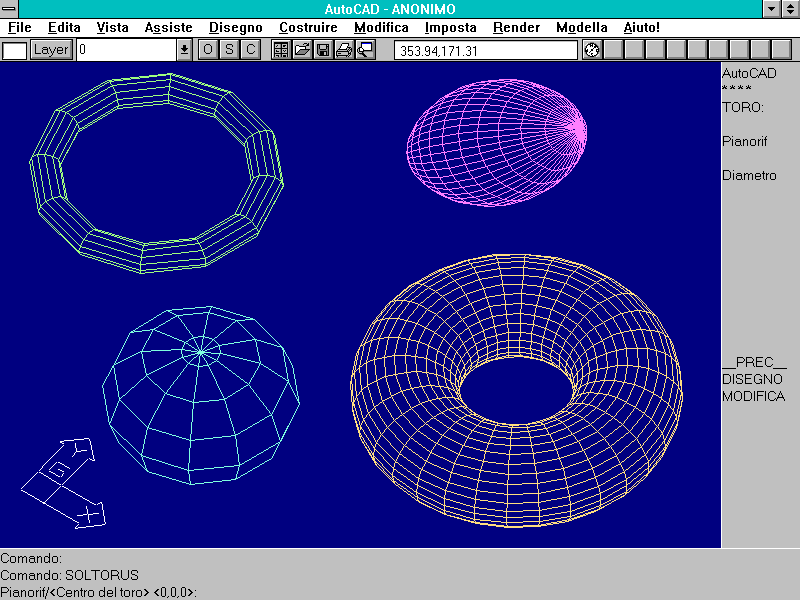Click the UCS axis icon in the drawing
The height and width of the screenshot is (600, 800).
point(64,483)
